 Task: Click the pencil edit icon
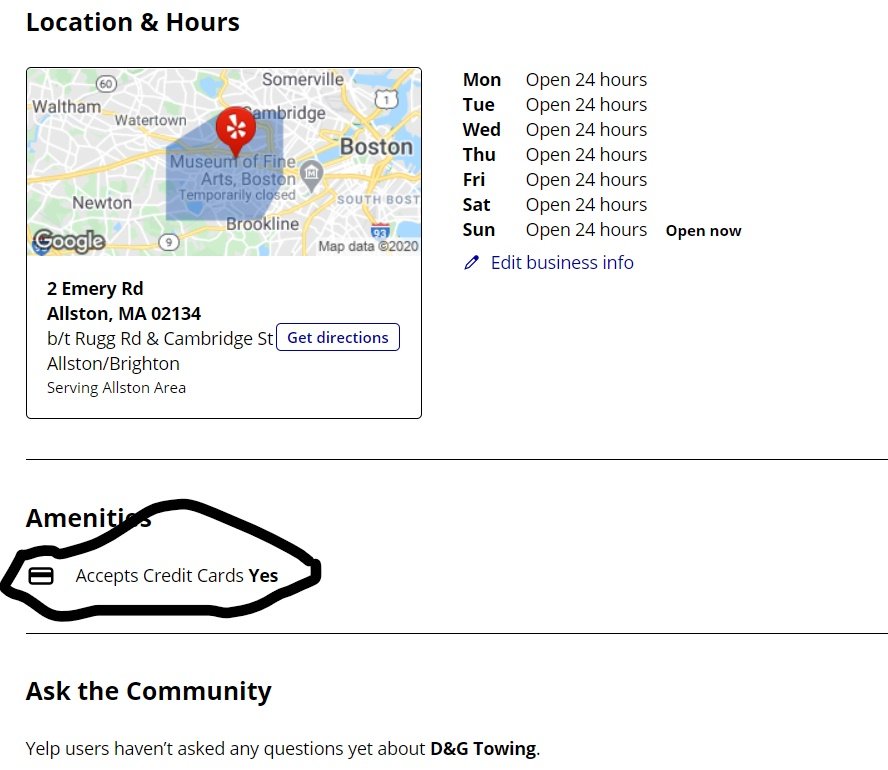(472, 263)
